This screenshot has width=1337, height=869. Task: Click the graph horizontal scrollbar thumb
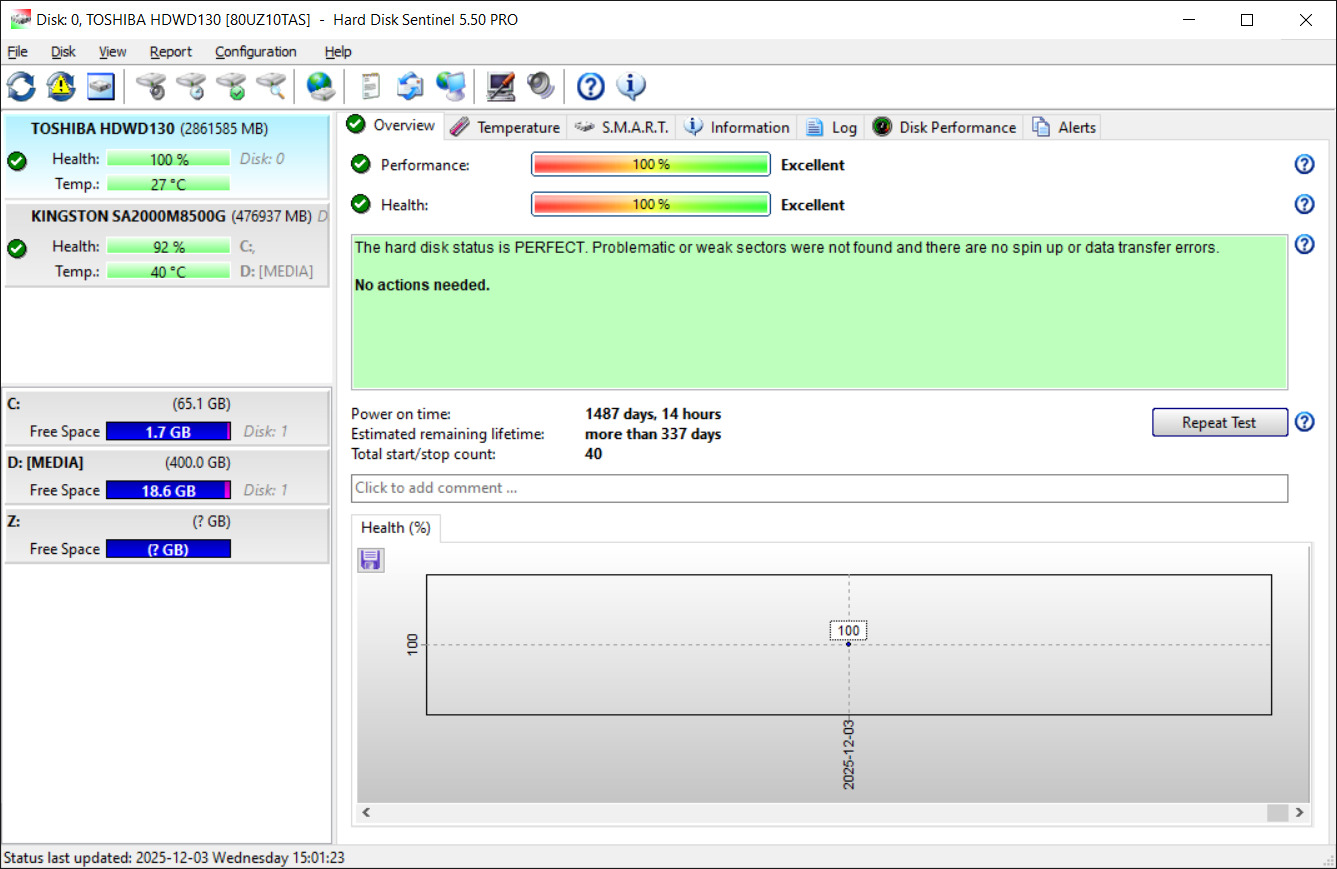[x=1277, y=813]
